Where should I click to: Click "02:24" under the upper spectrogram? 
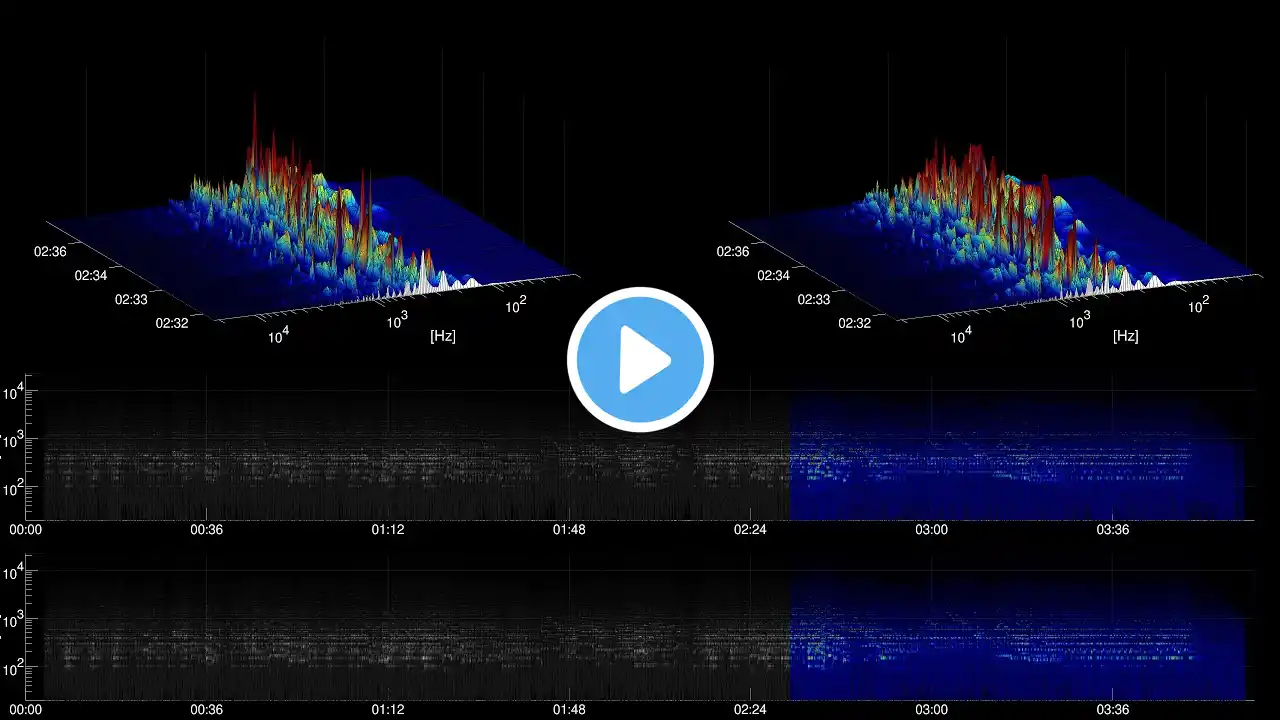[750, 530]
